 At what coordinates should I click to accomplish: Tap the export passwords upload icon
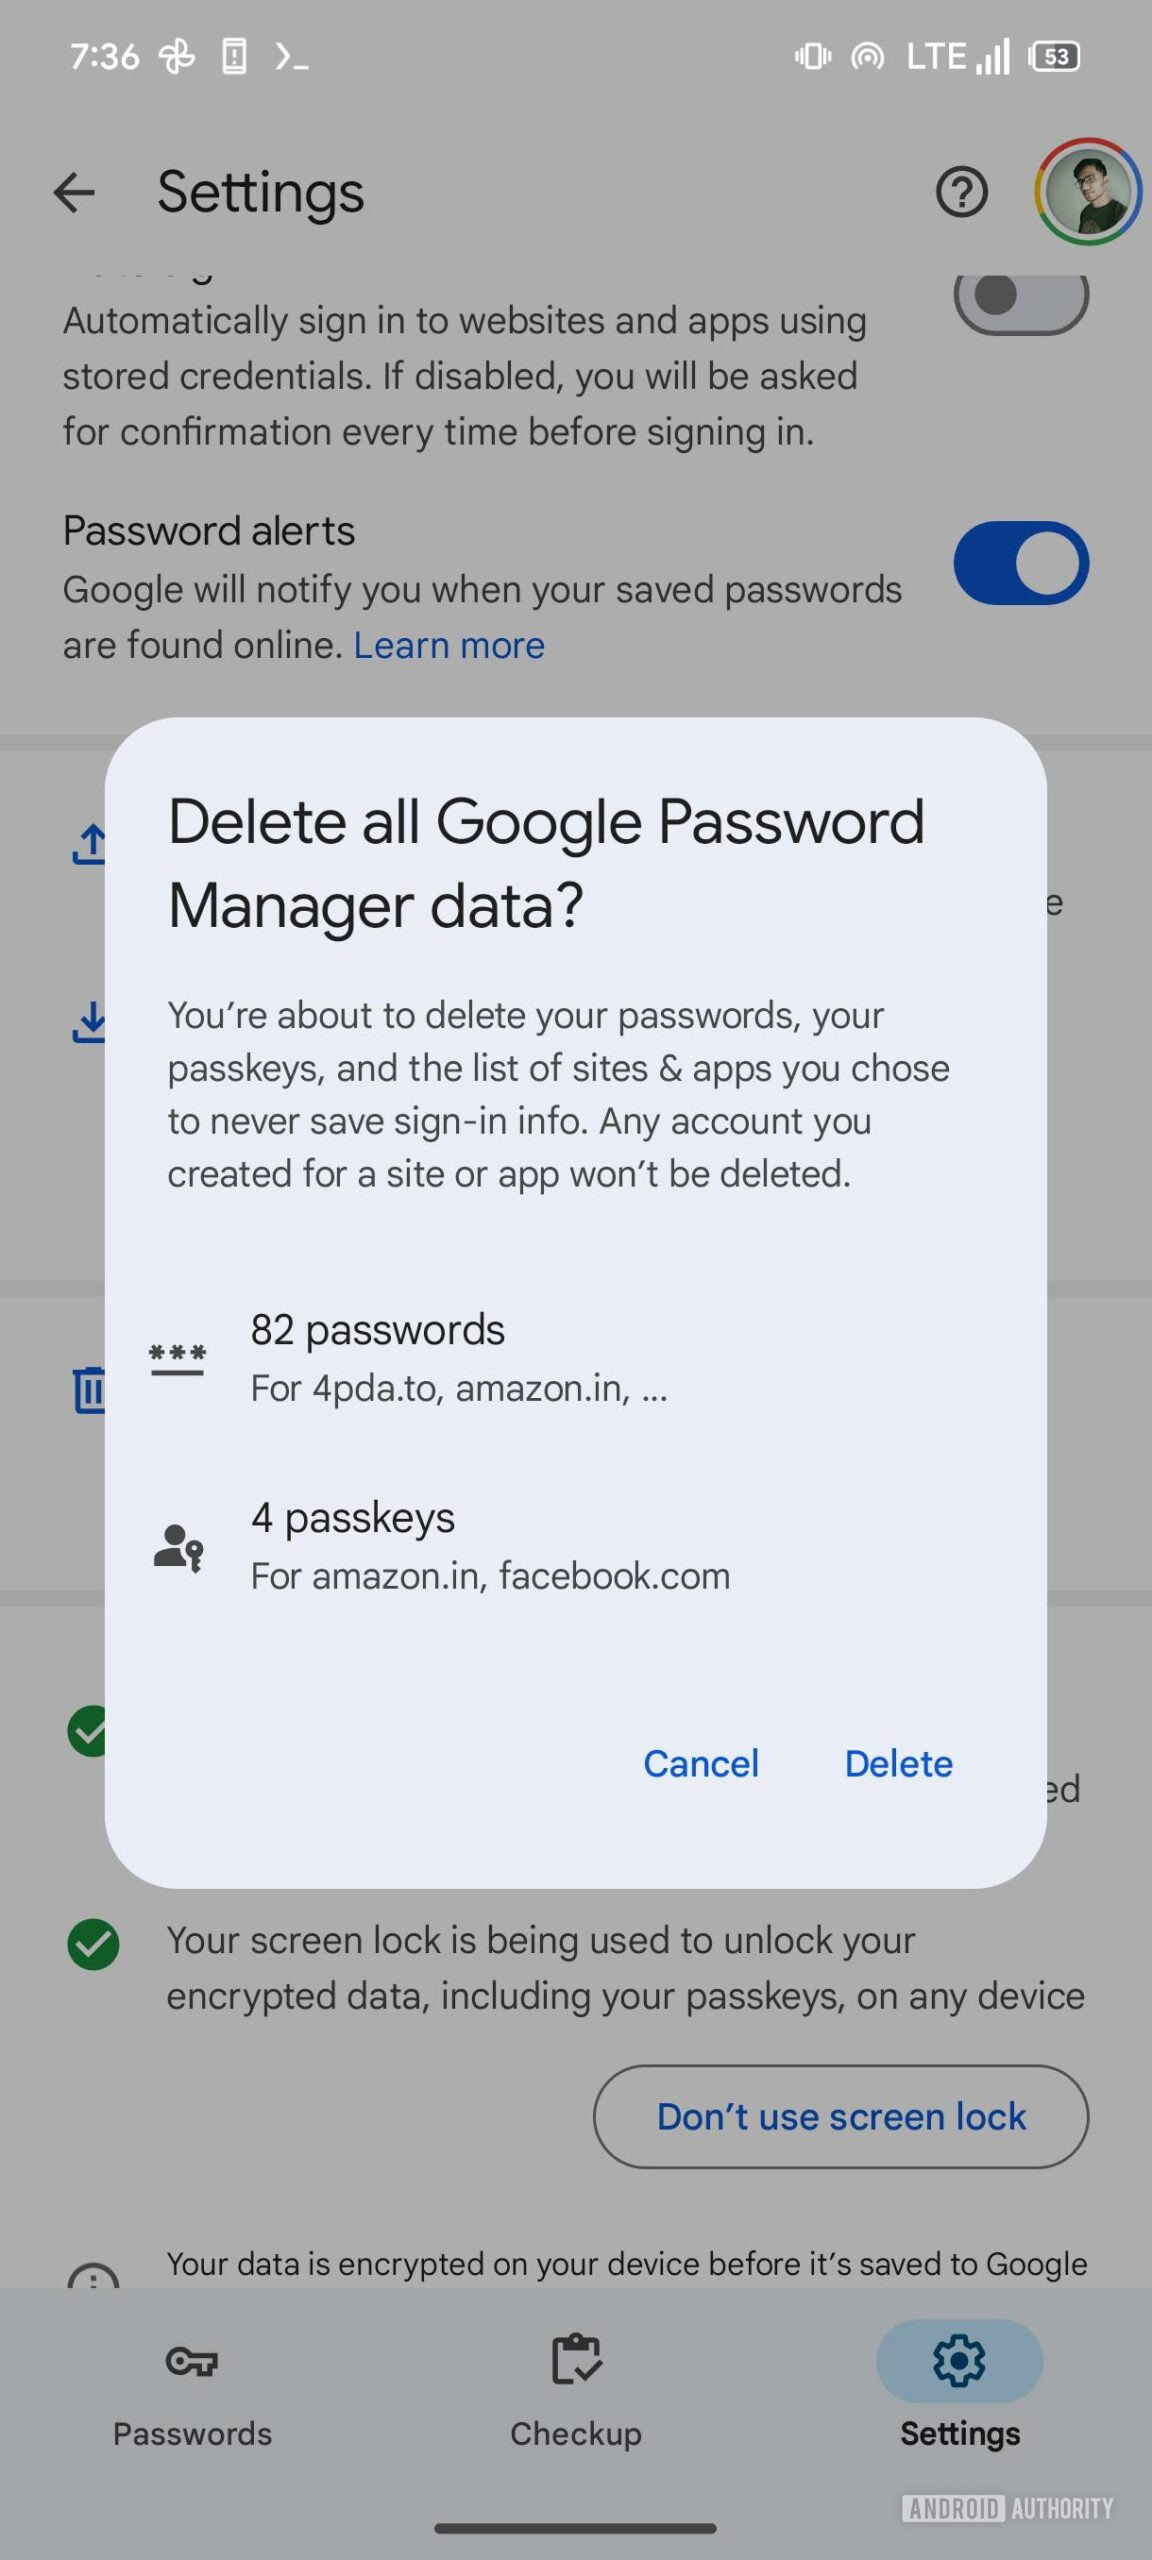(x=90, y=844)
